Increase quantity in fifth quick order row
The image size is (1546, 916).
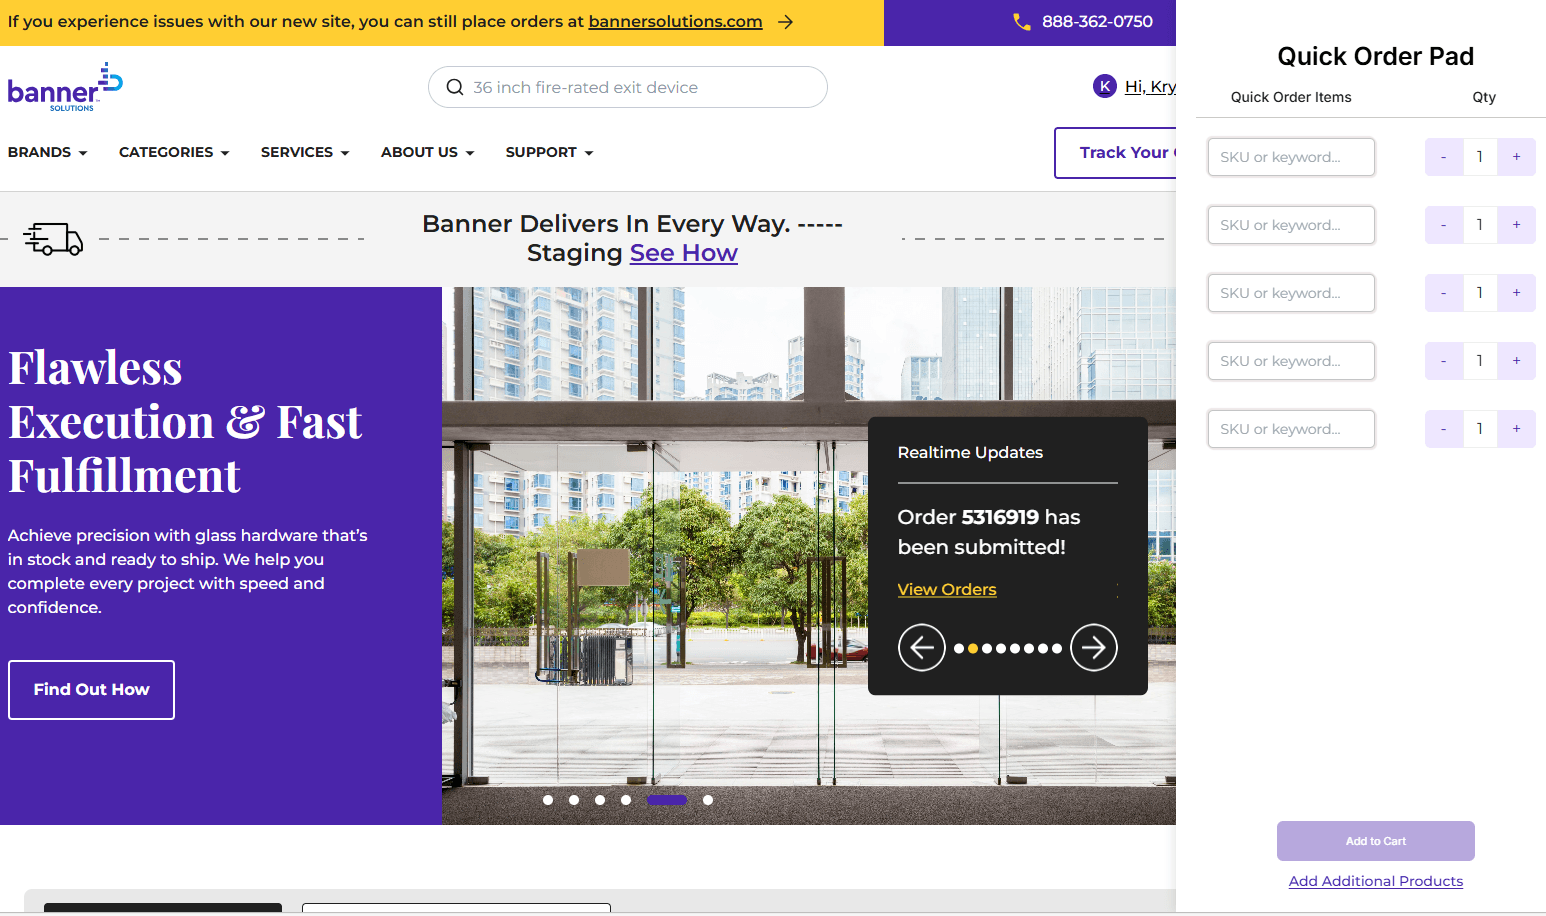pos(1516,429)
